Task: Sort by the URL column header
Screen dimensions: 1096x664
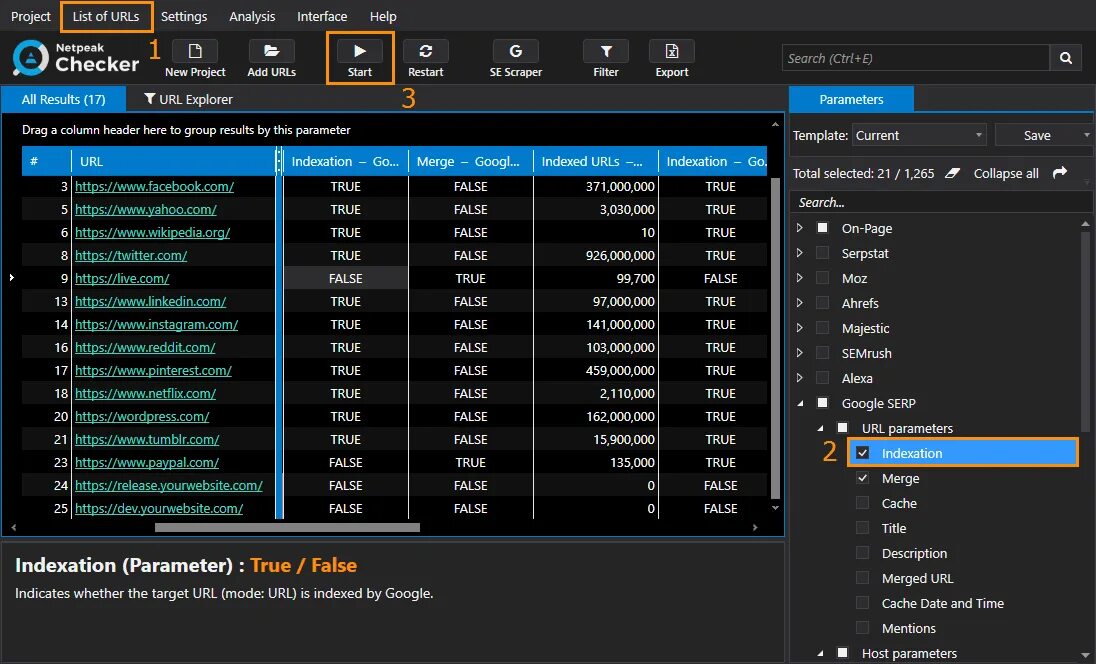Action: [173, 161]
